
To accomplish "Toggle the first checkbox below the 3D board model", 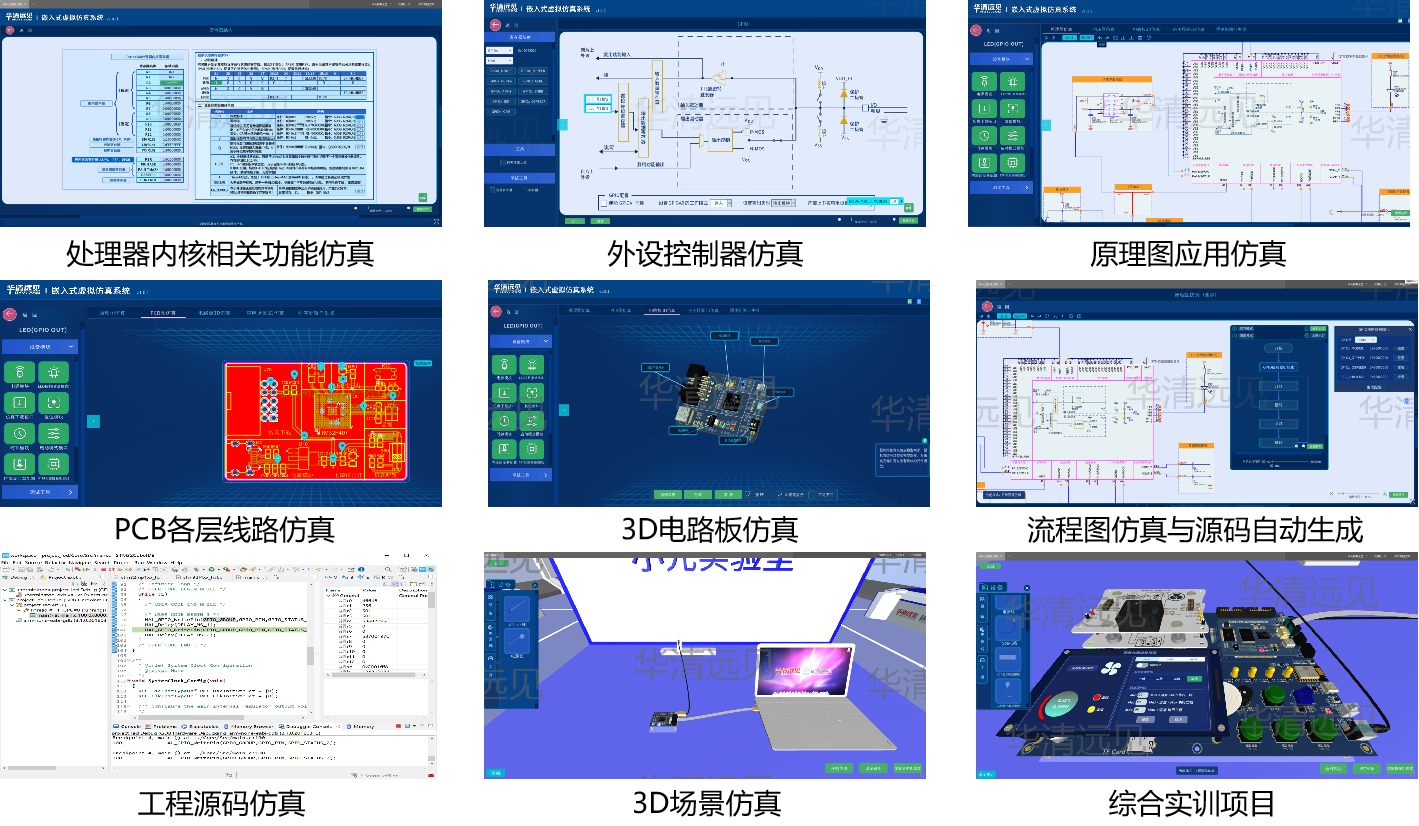I will 747,494.
